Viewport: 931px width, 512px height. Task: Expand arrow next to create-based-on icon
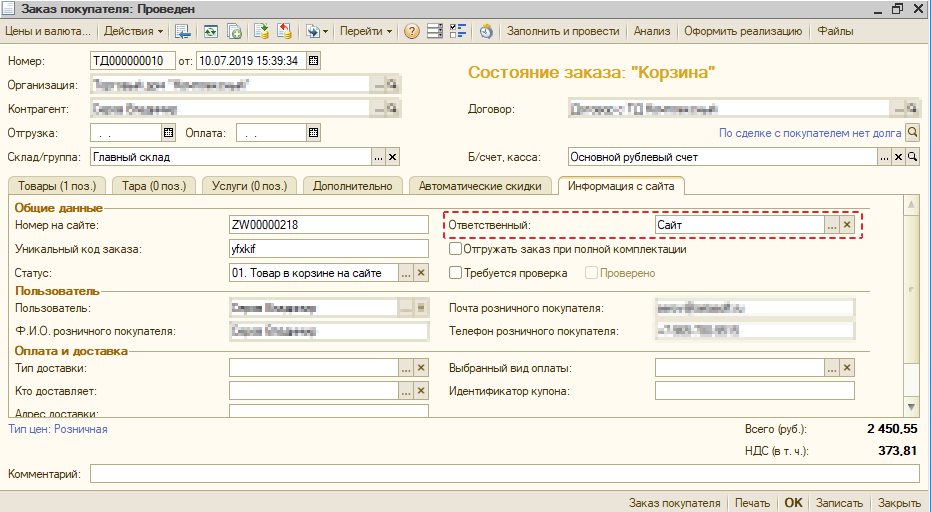[325, 31]
